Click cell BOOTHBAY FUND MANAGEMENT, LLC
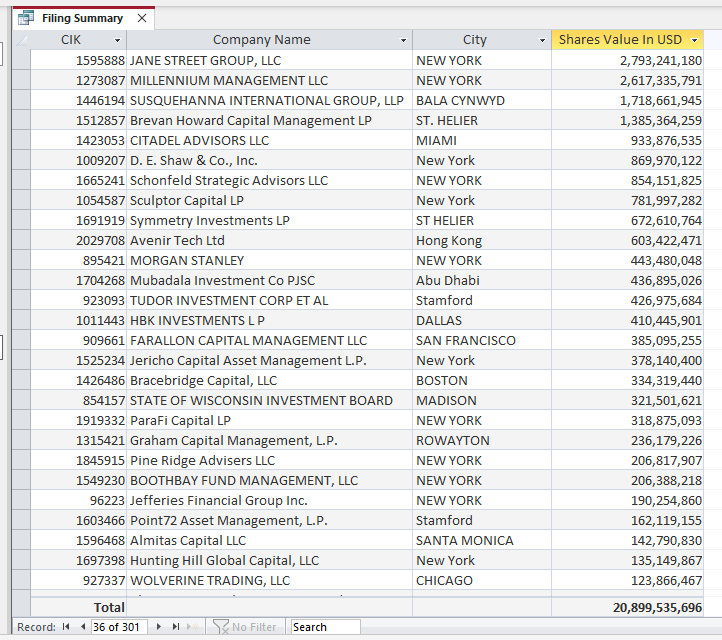Viewport: 722px width, 640px height. pos(269,480)
